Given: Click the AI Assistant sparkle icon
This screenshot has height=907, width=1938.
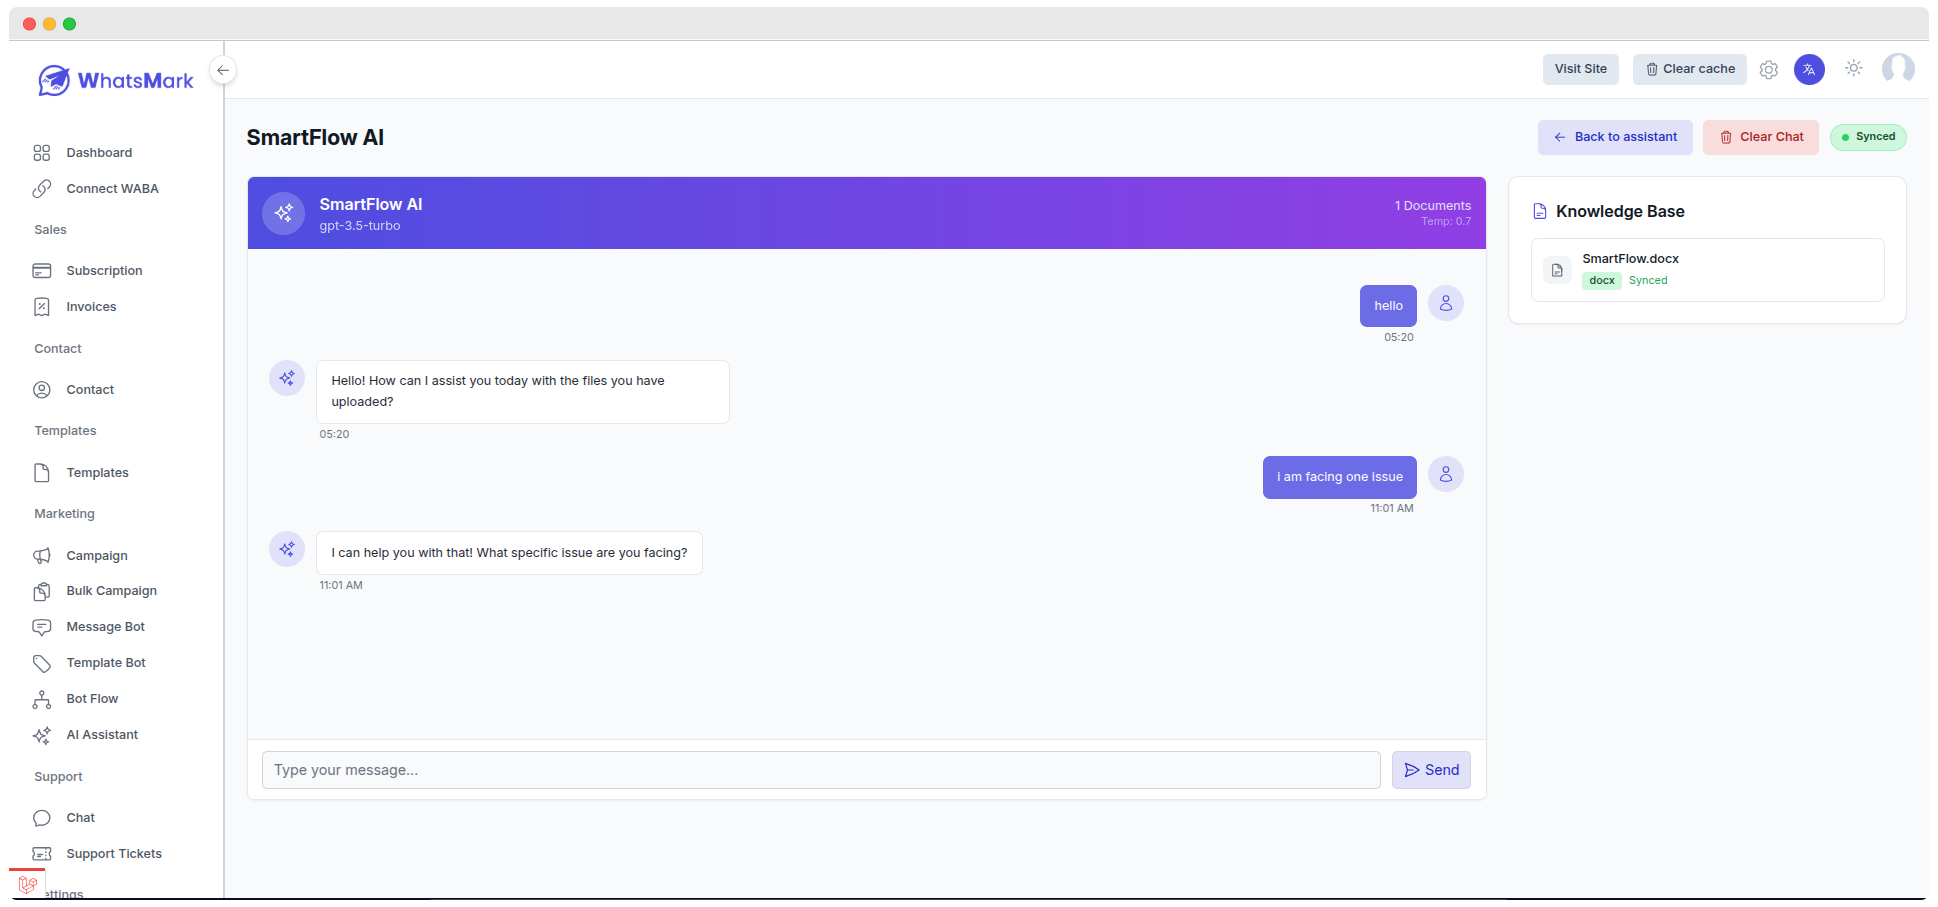Looking at the screenshot, I should pos(42,735).
